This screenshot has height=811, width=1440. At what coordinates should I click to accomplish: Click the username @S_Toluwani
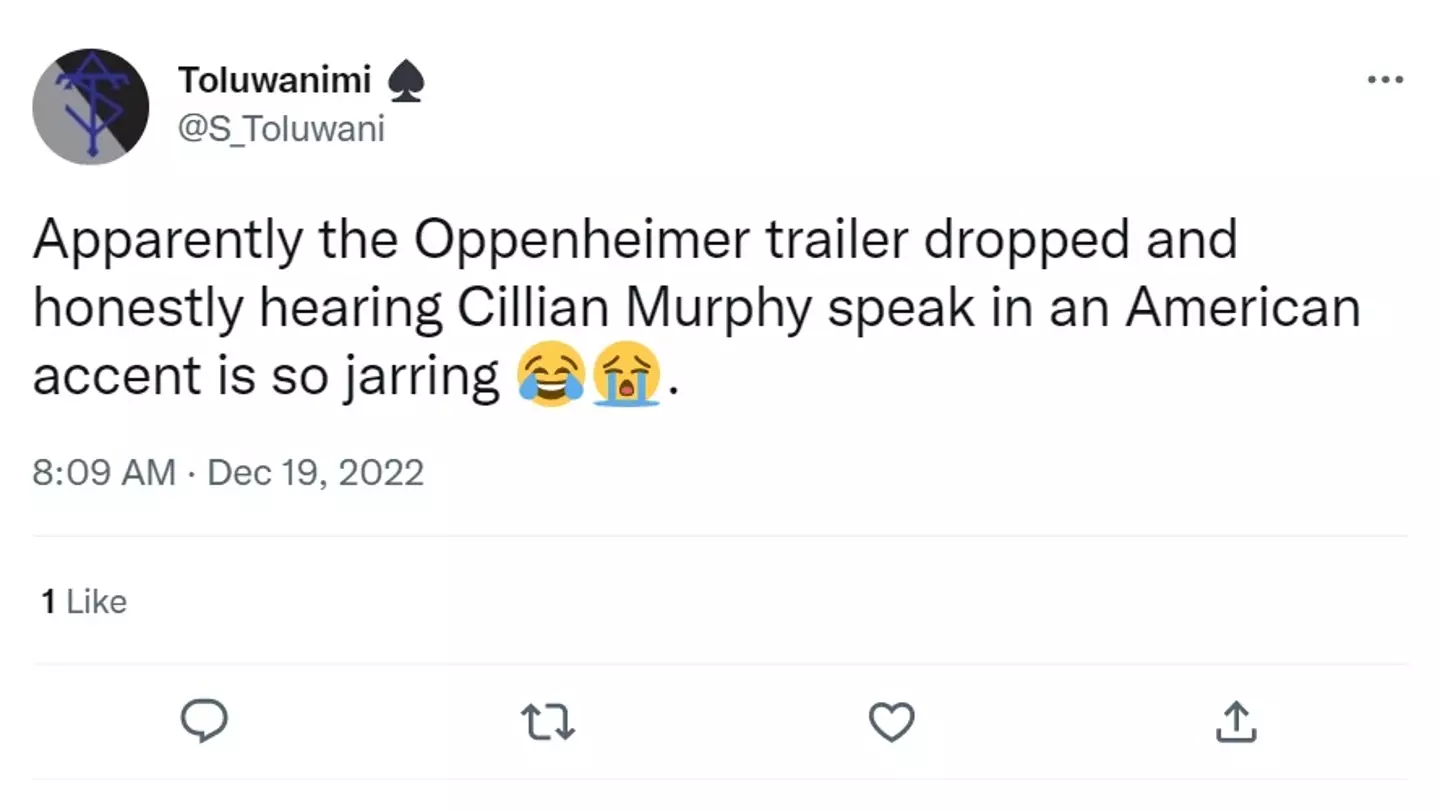(x=283, y=128)
